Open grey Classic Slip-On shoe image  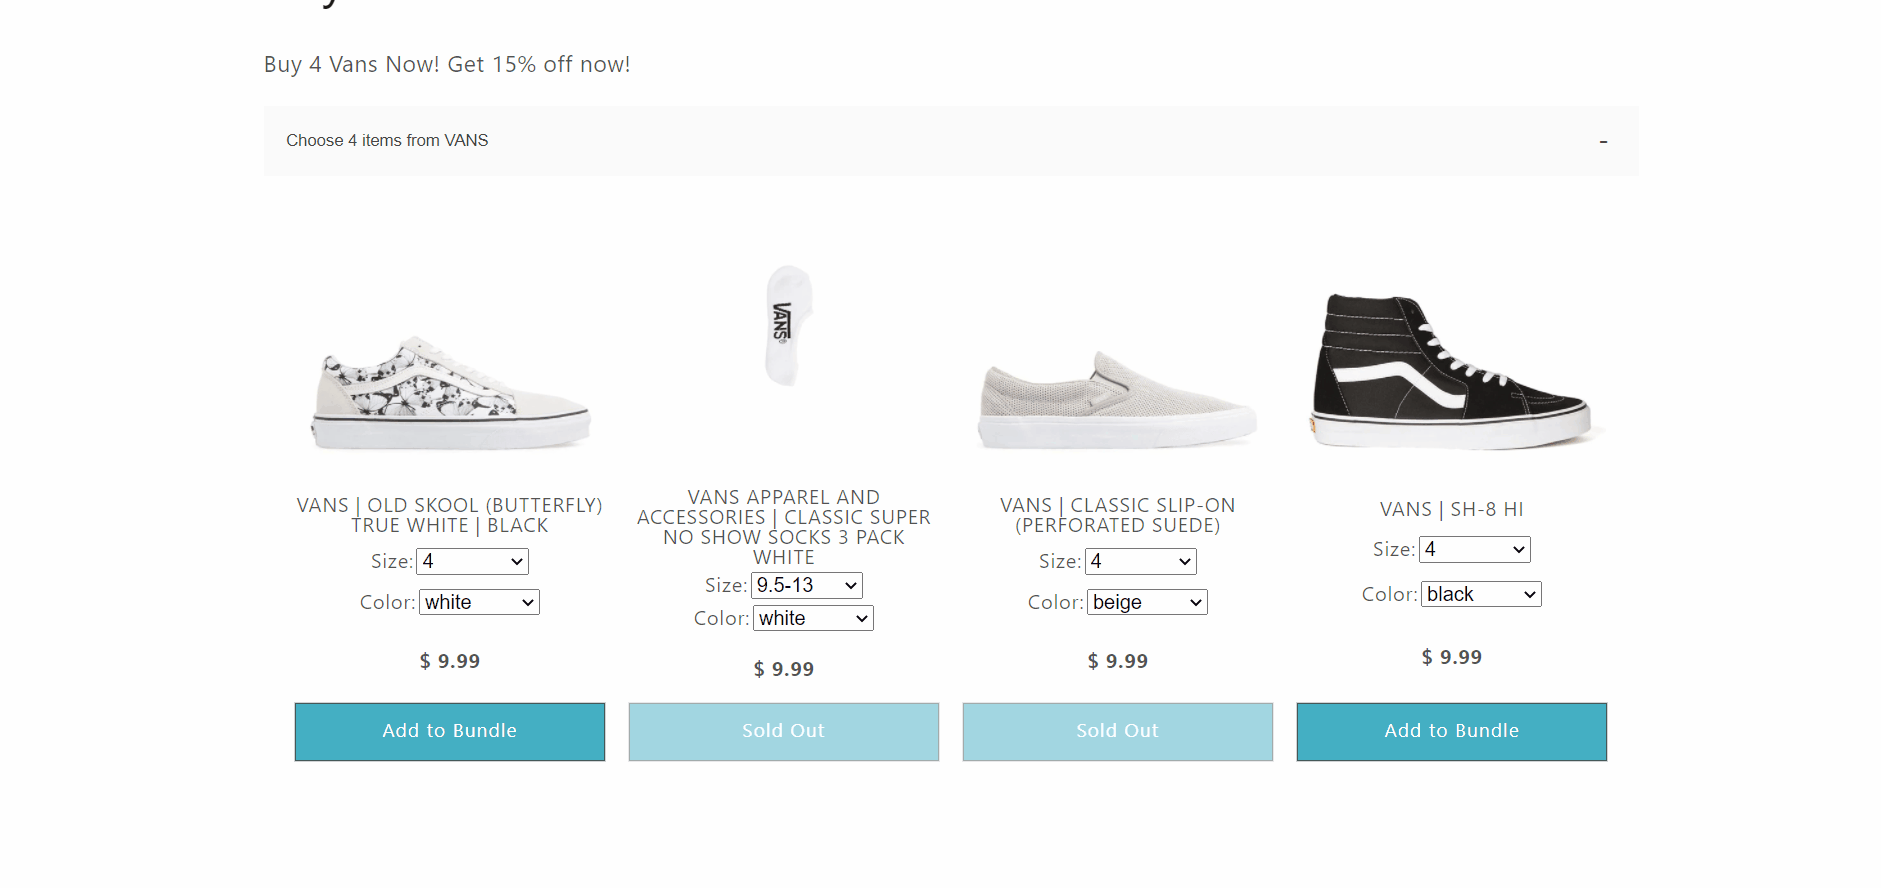pos(1117,400)
